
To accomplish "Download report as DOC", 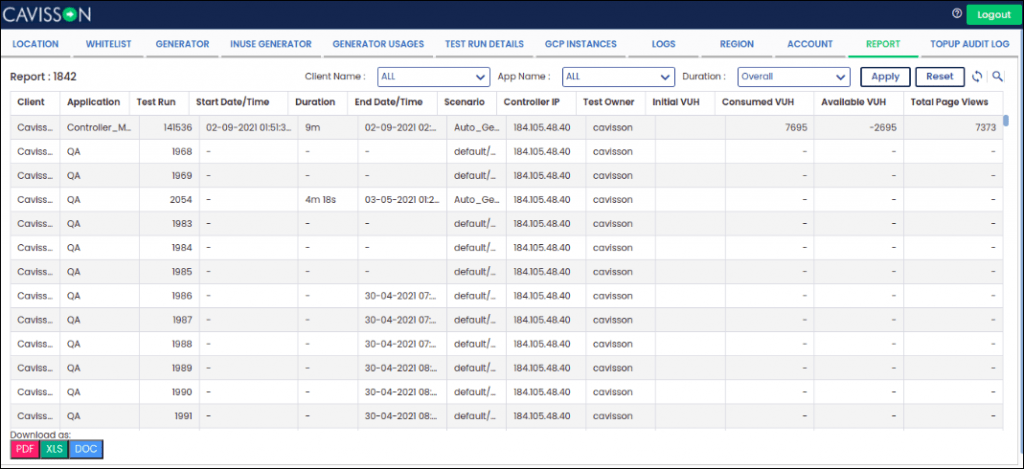I will point(86,449).
